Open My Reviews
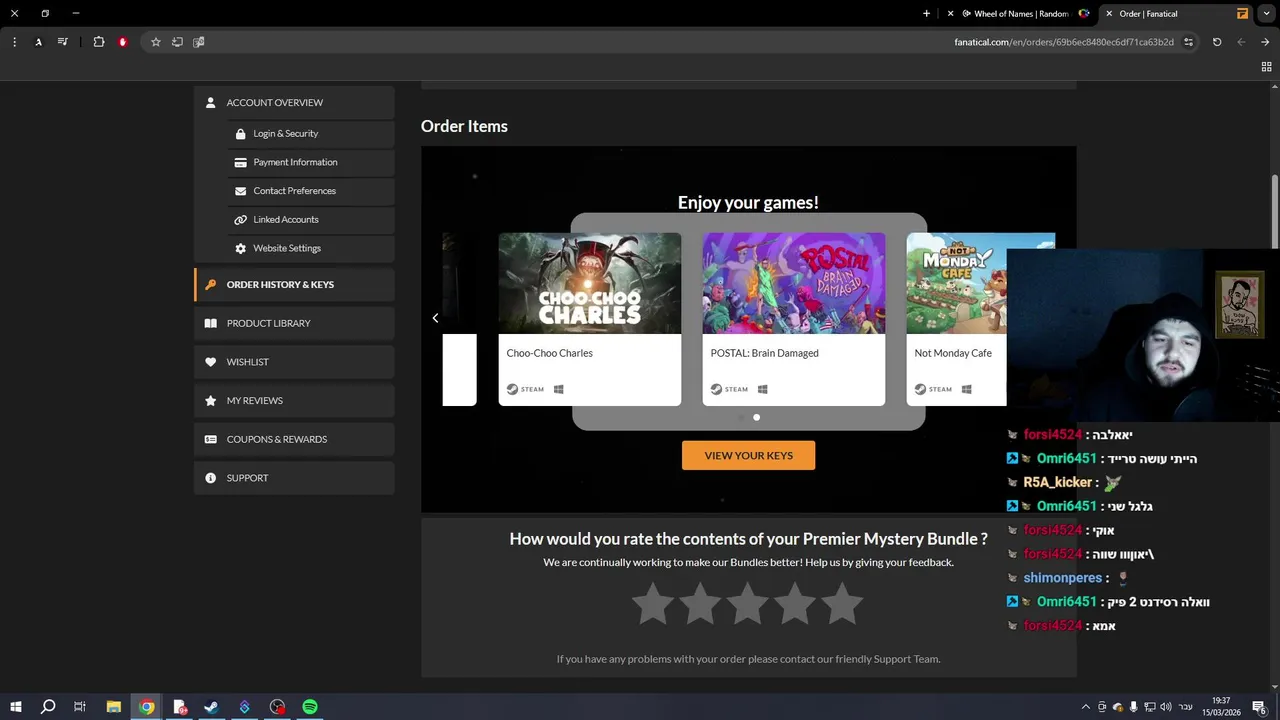Image resolution: width=1280 pixels, height=720 pixels. pyautogui.click(x=294, y=401)
